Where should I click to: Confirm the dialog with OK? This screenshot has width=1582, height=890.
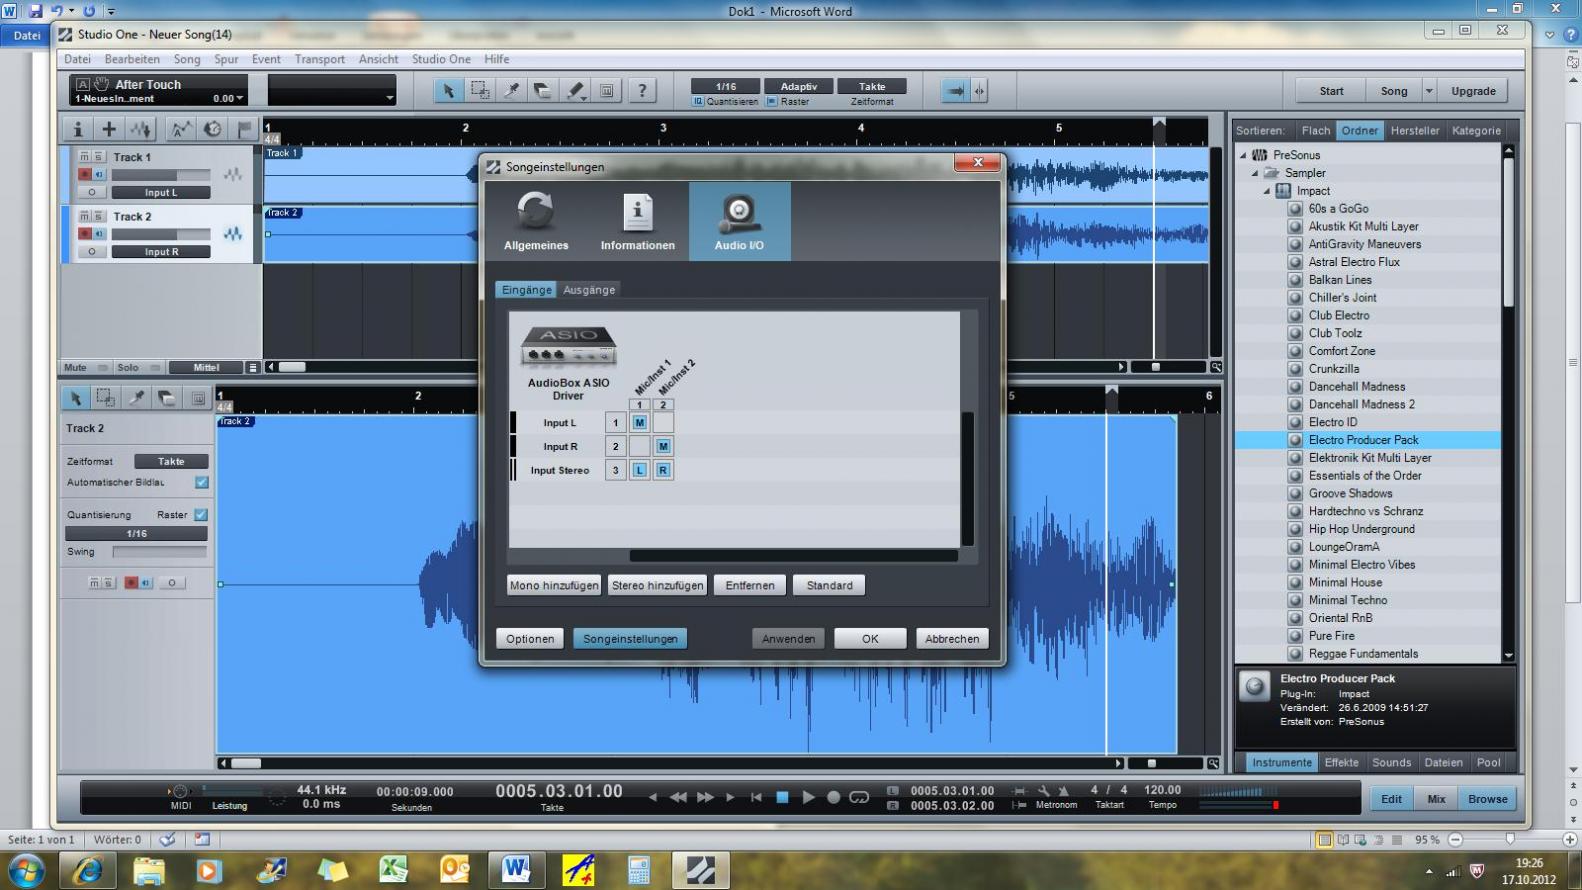[x=870, y=638]
